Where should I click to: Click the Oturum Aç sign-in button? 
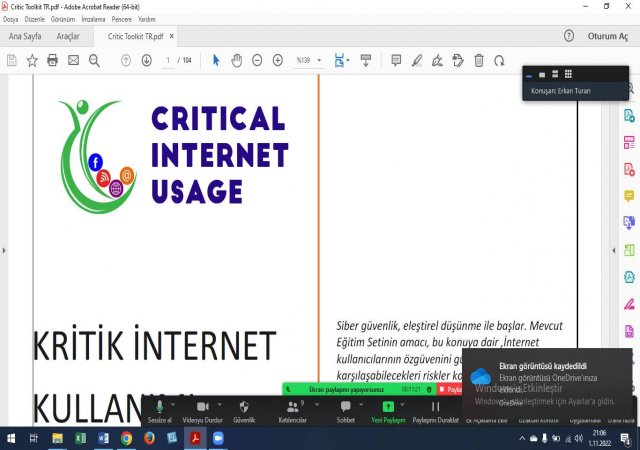tap(608, 36)
